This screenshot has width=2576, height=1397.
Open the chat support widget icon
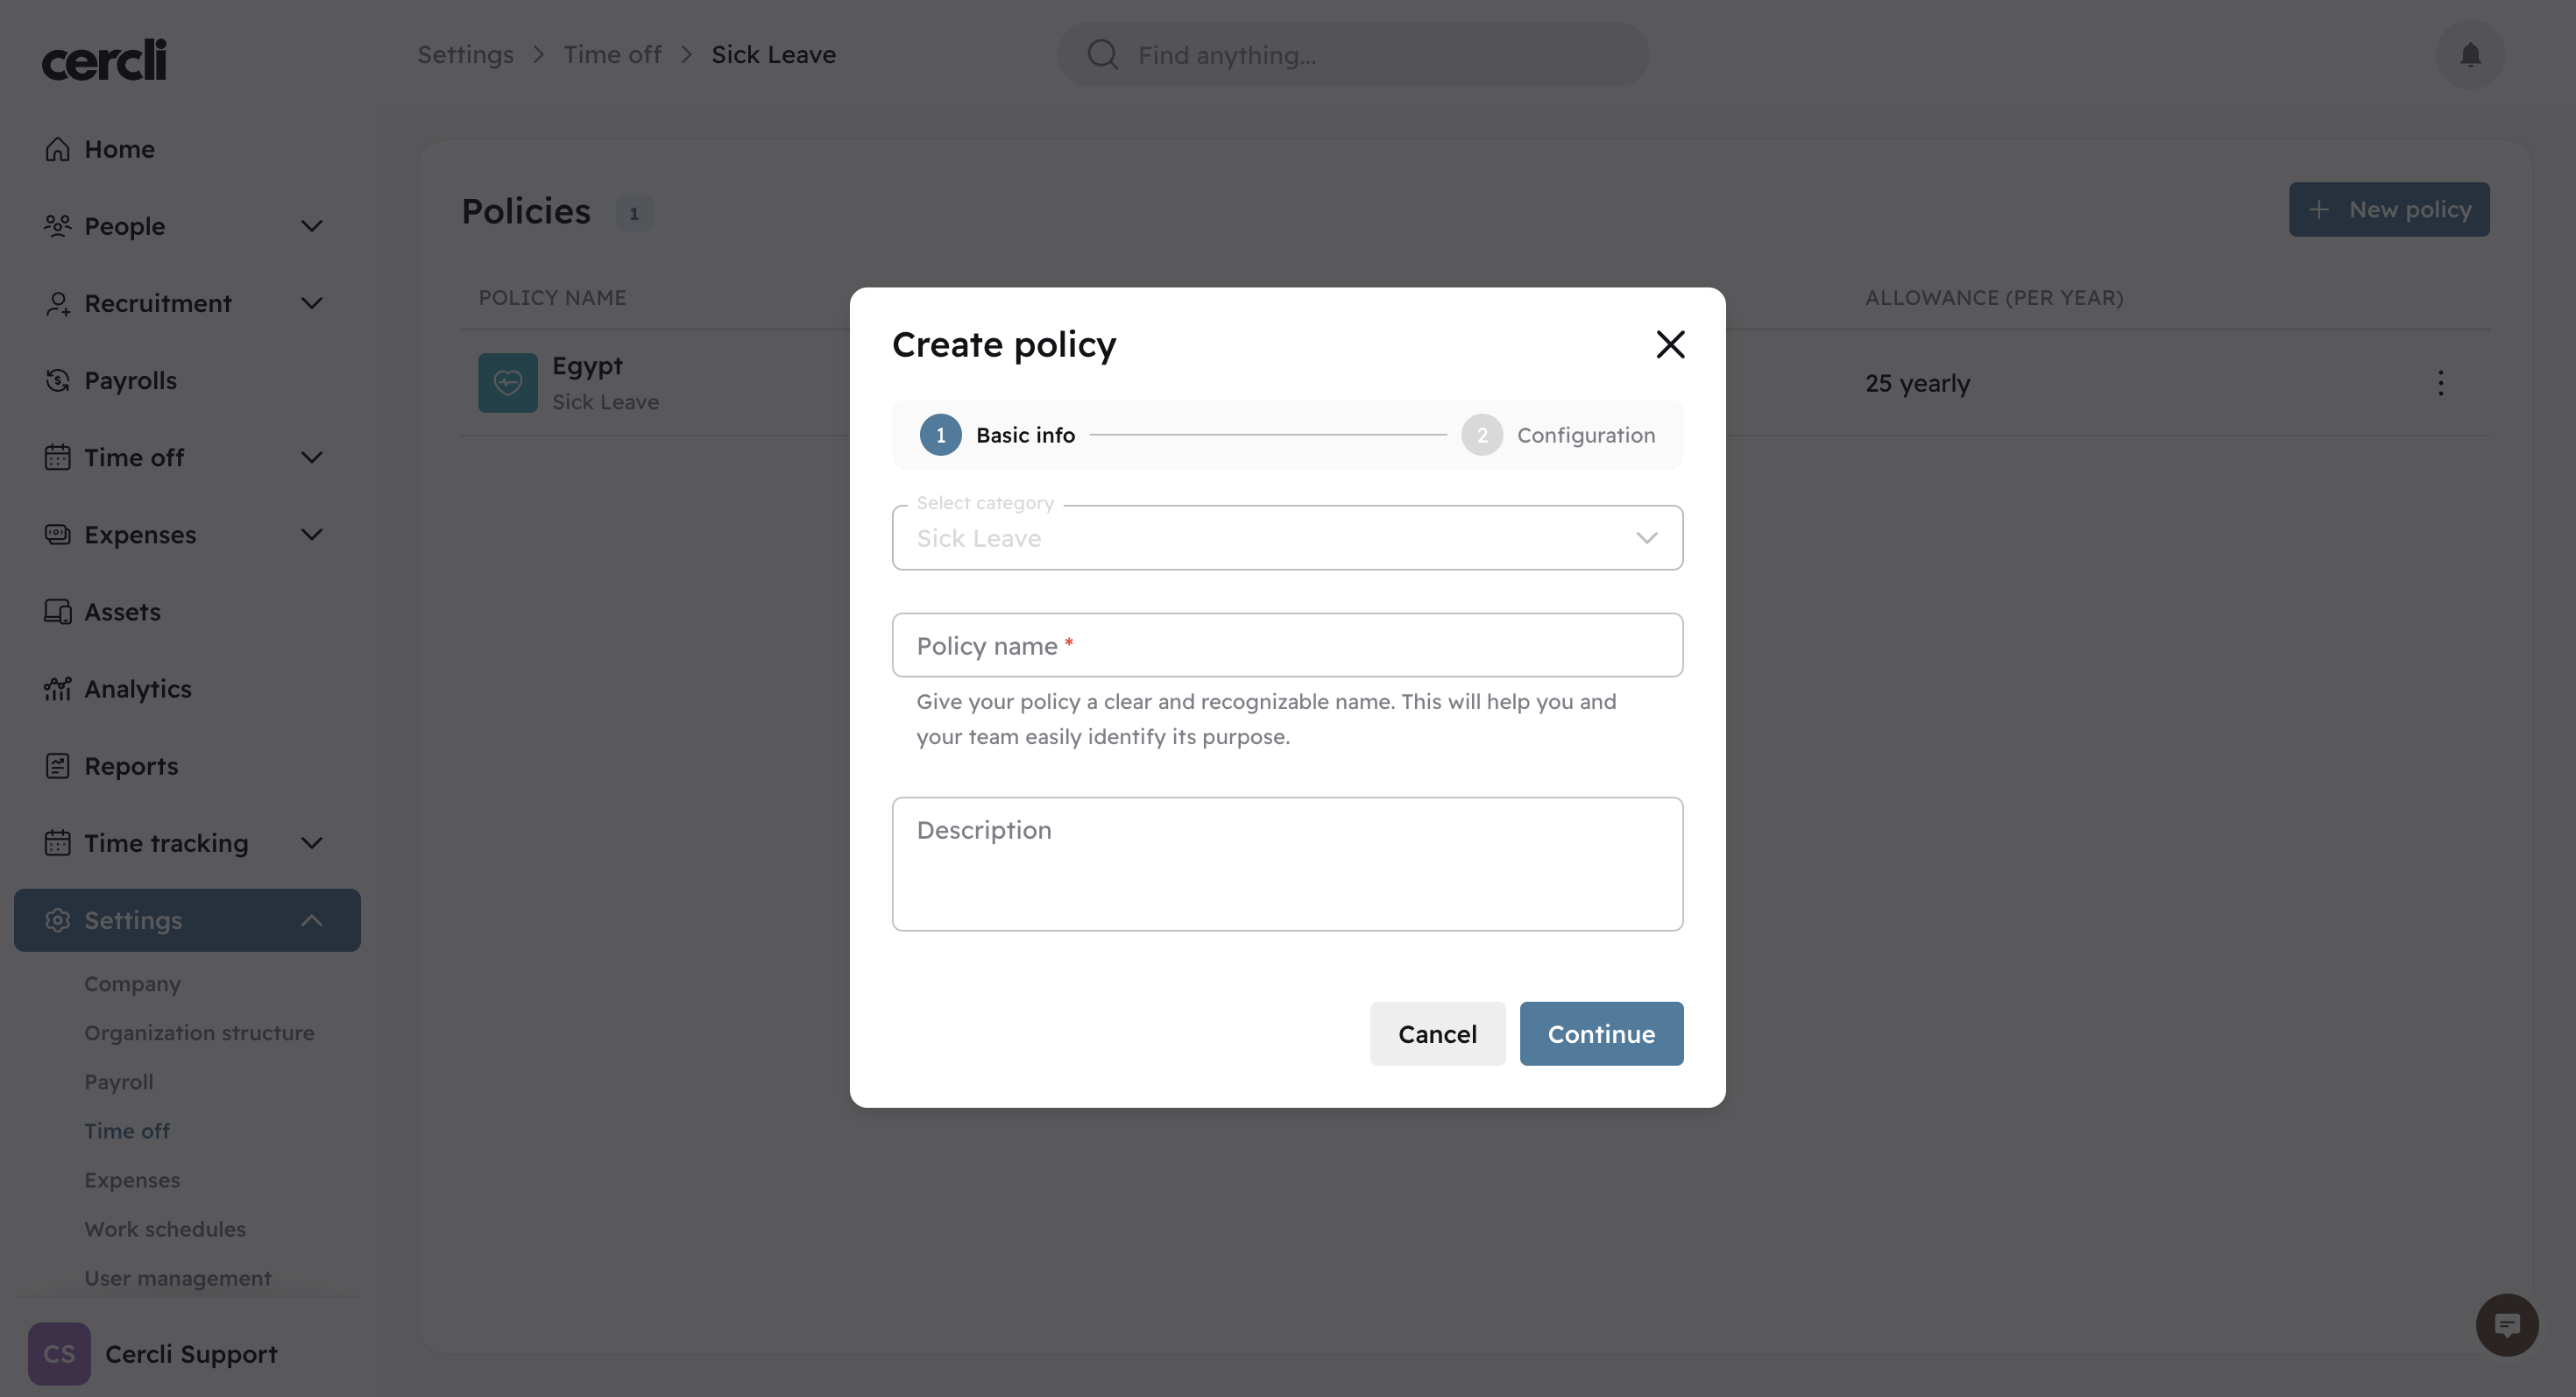coord(2506,1325)
